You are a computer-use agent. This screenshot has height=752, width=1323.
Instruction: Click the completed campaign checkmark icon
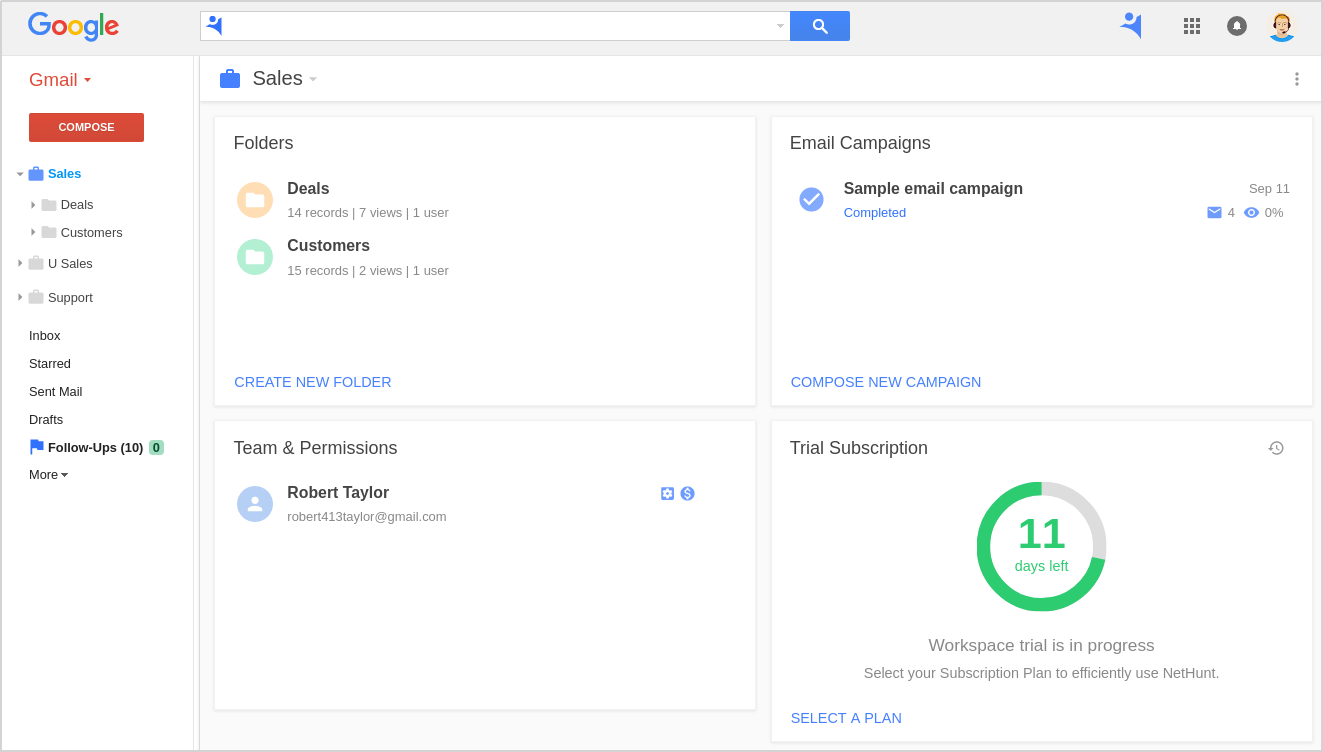point(811,199)
